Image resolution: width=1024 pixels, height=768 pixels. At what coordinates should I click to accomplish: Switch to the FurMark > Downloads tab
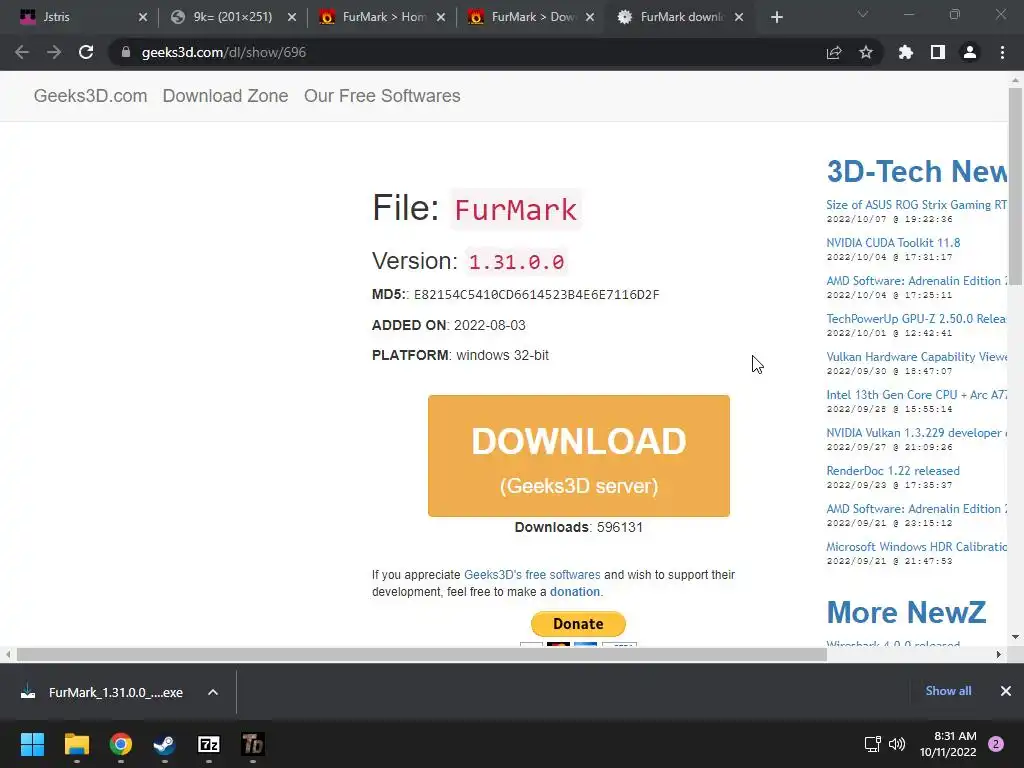pos(533,17)
